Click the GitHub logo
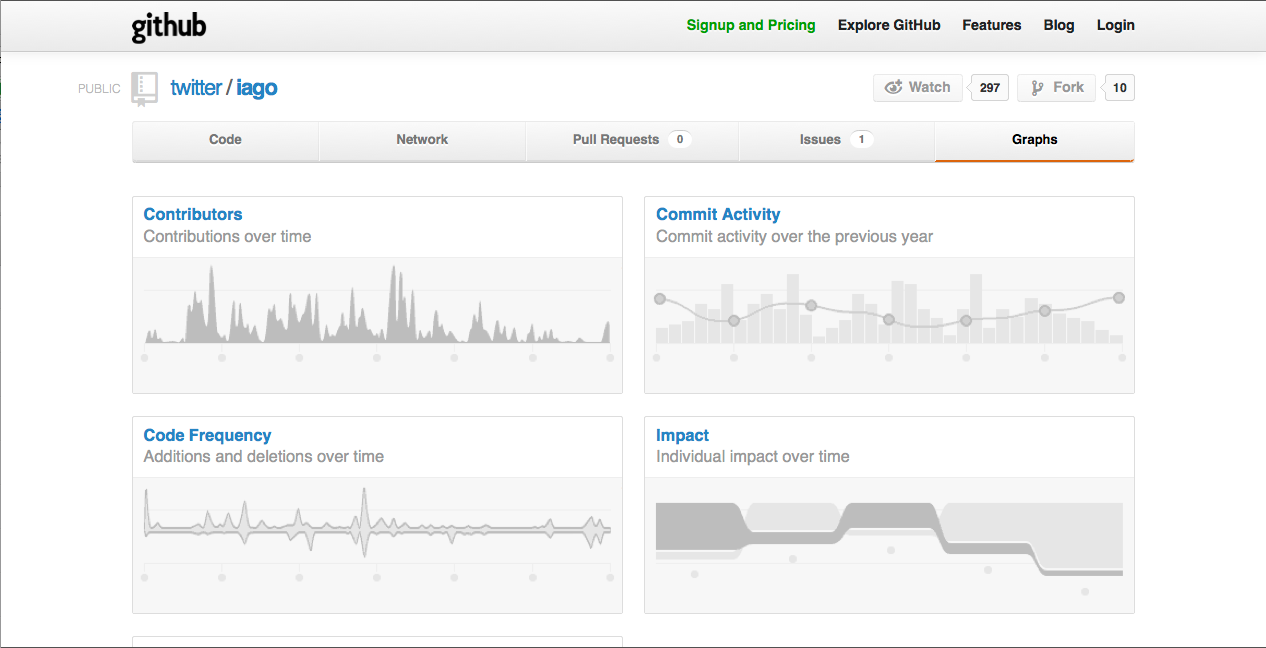This screenshot has width=1266, height=648. tap(169, 26)
